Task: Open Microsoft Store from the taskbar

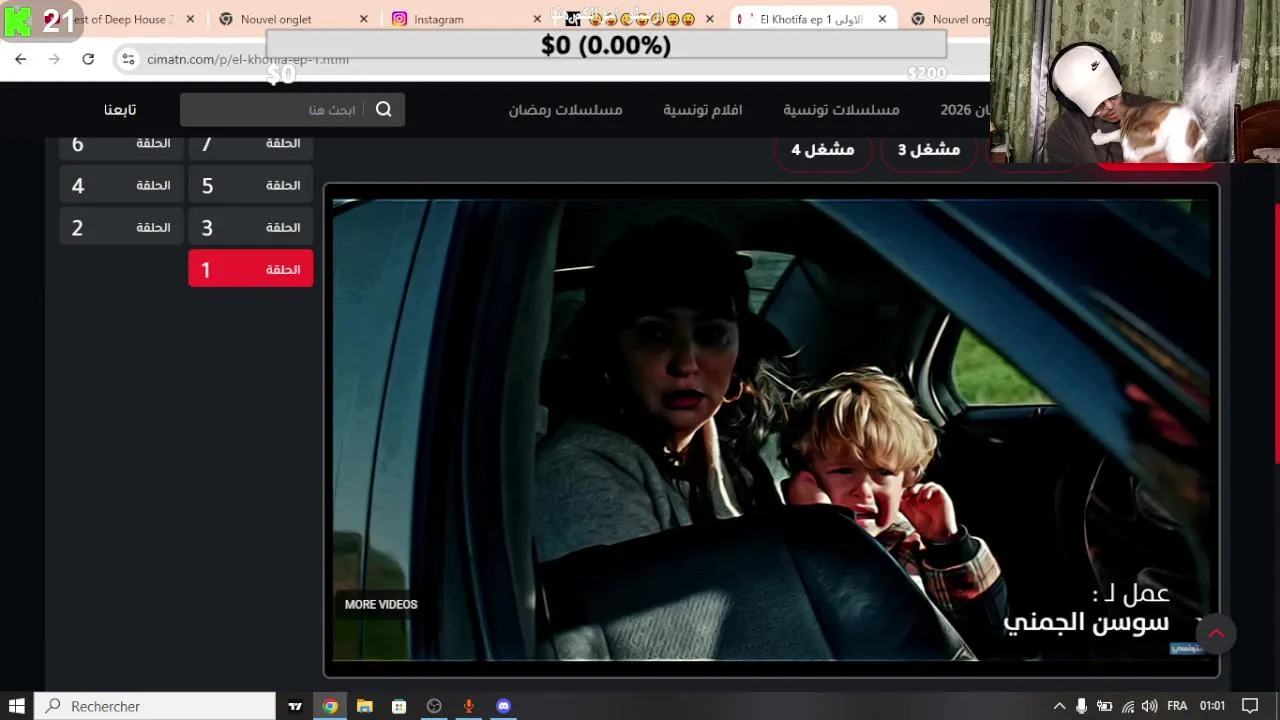Action: coord(399,706)
